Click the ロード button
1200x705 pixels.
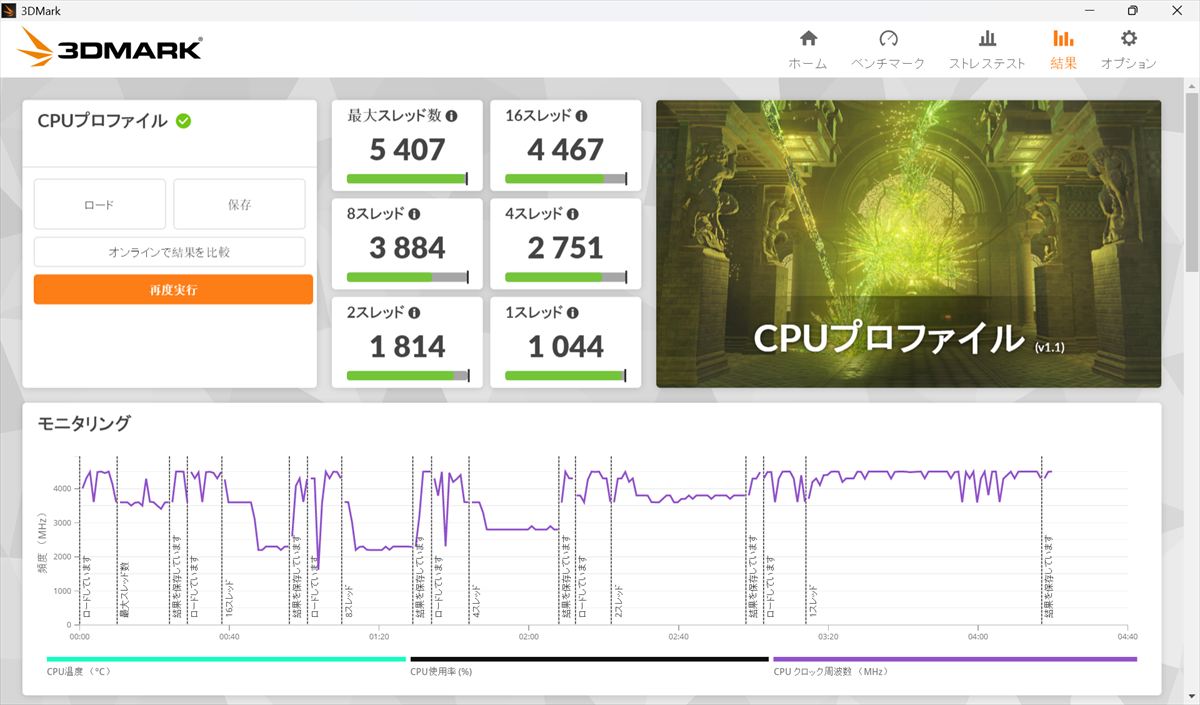[99, 204]
